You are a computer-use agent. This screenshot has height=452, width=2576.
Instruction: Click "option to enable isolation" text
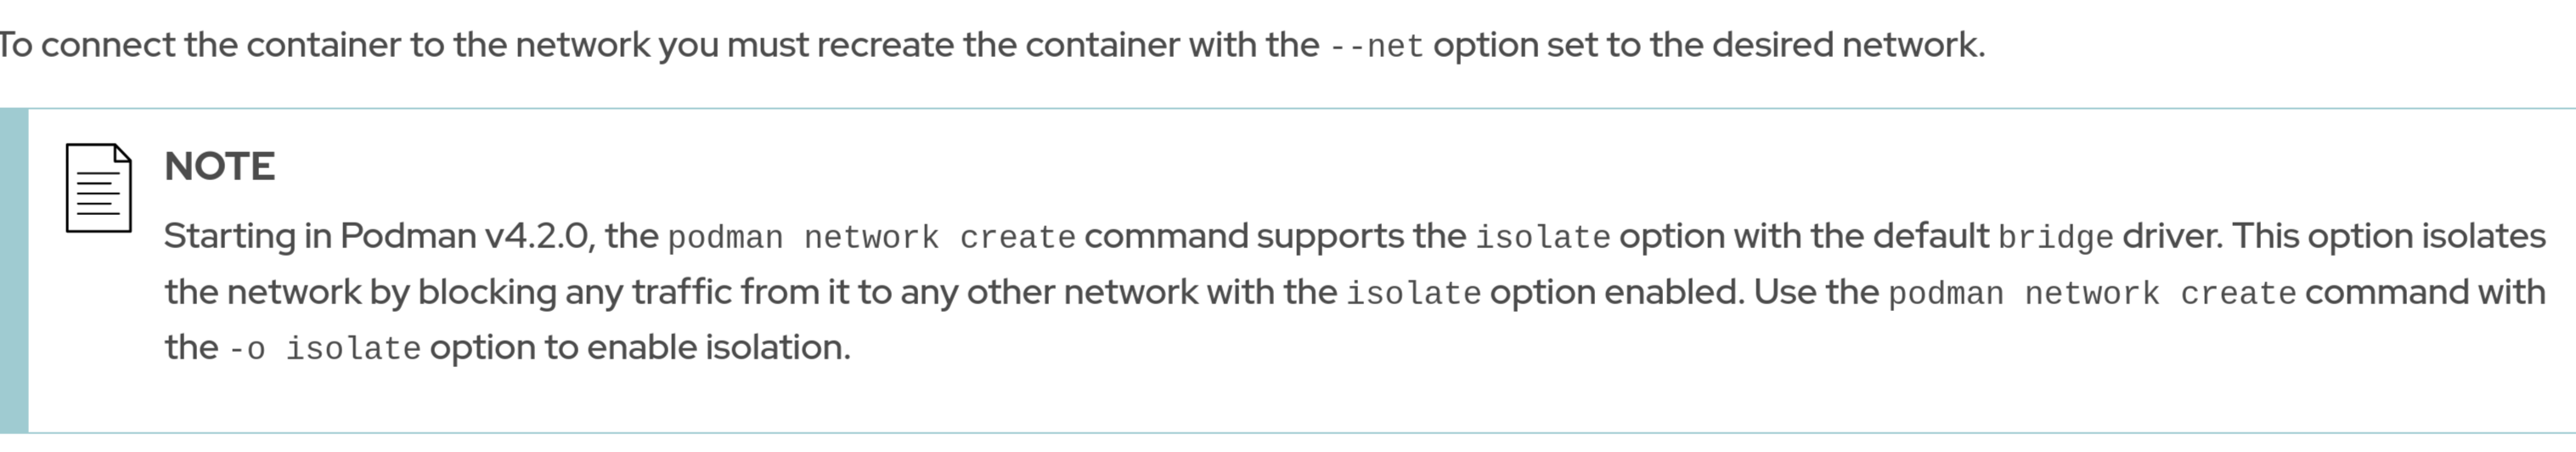[640, 347]
